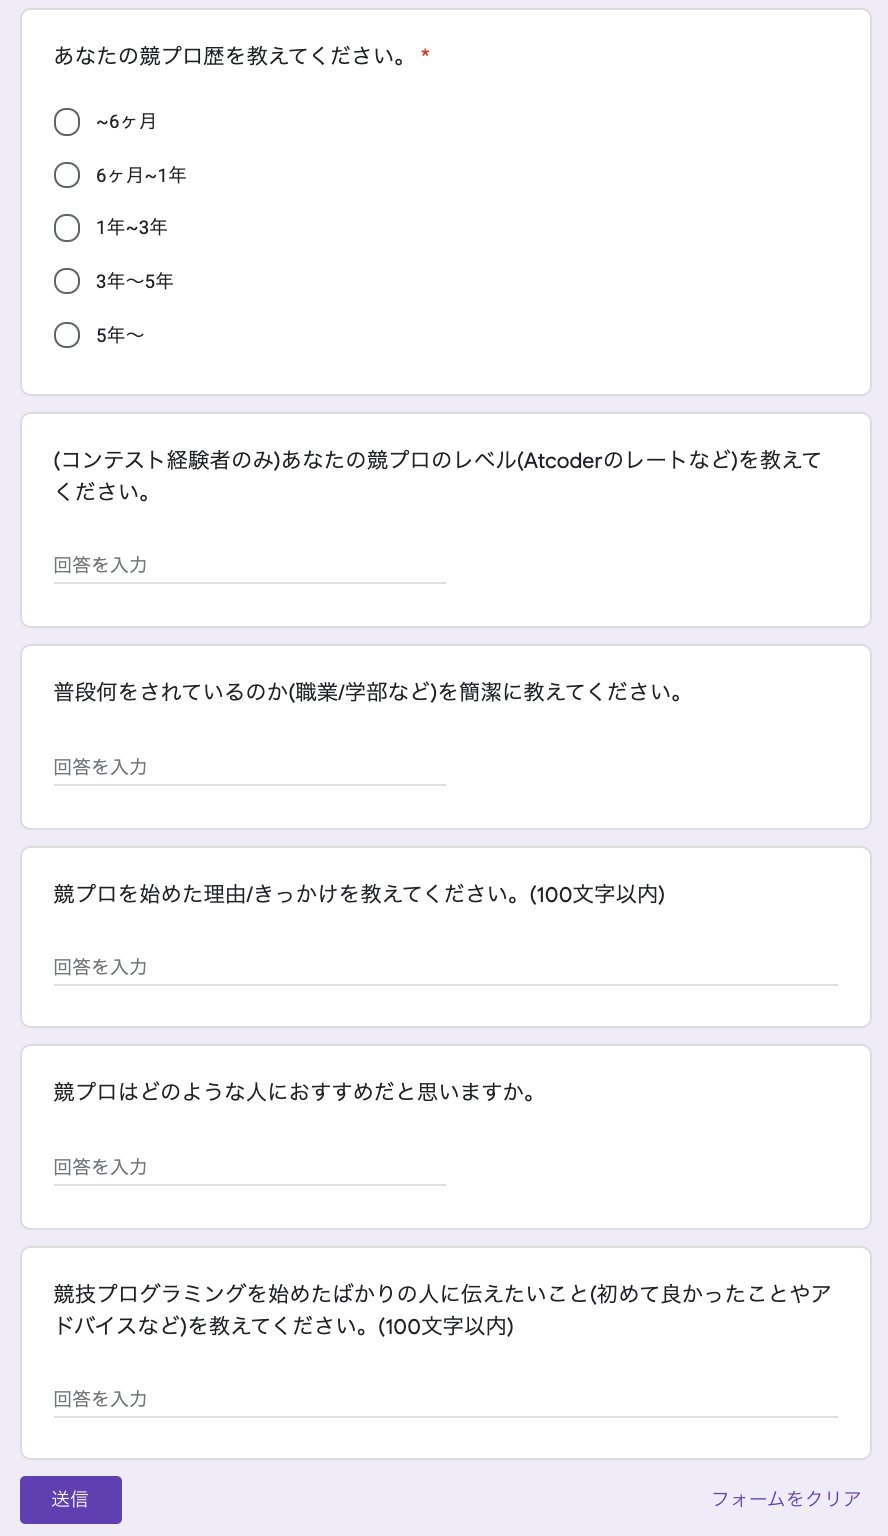The height and width of the screenshot is (1536, 888).
Task: Click the 職業/学部 answer input field
Action: 249,767
